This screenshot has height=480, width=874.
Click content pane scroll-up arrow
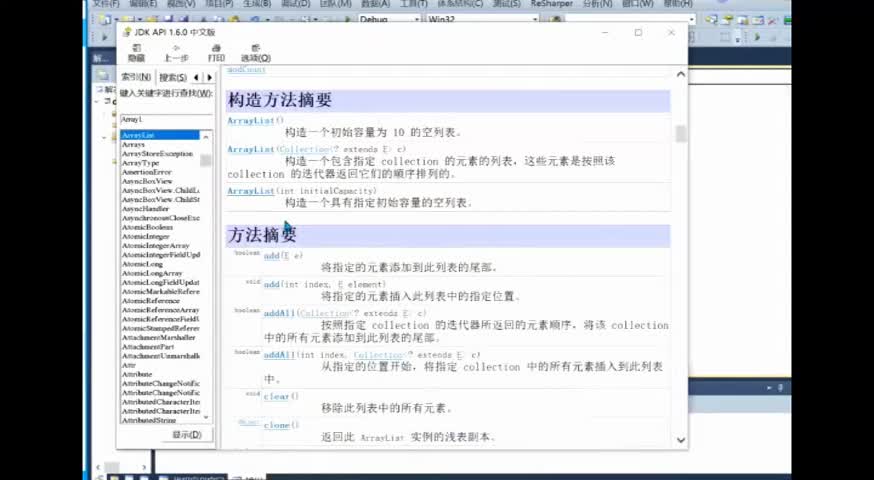681,74
